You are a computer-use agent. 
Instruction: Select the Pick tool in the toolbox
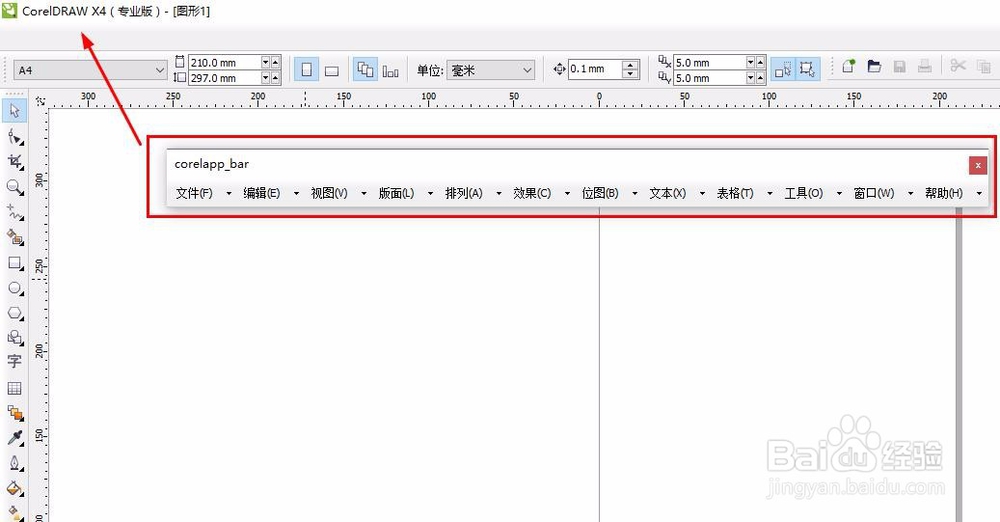tap(14, 111)
